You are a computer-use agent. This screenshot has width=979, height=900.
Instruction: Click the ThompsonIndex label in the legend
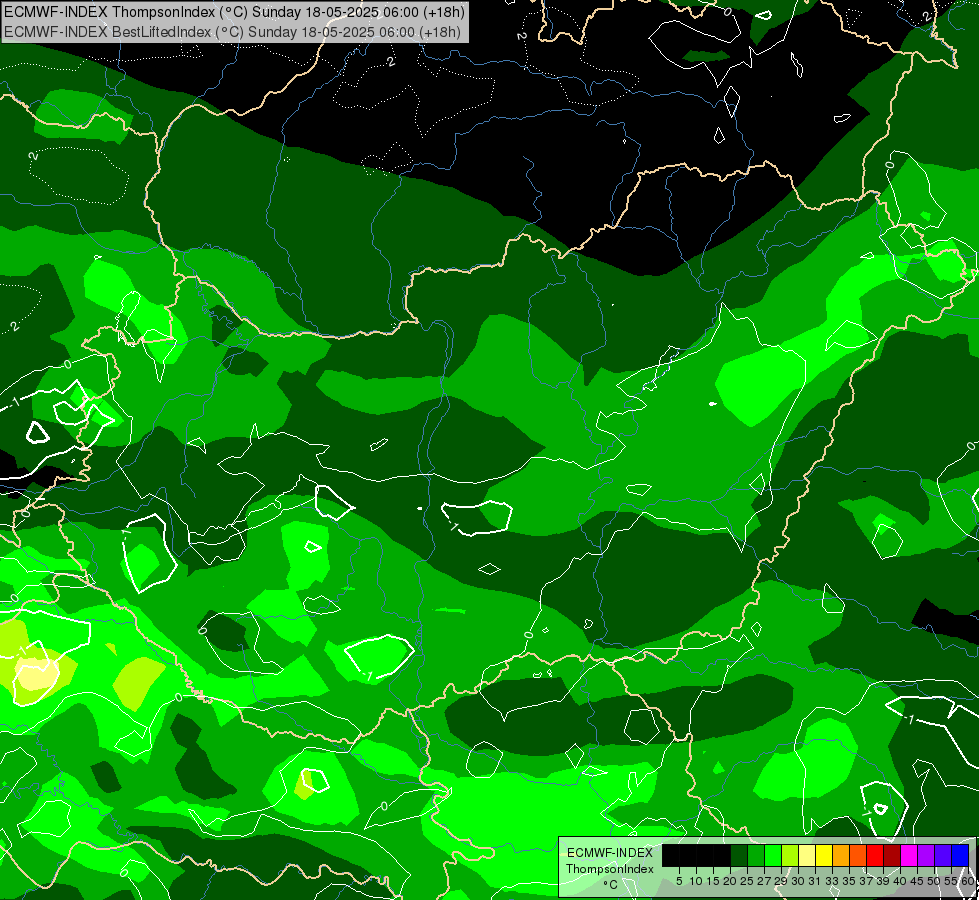click(610, 869)
